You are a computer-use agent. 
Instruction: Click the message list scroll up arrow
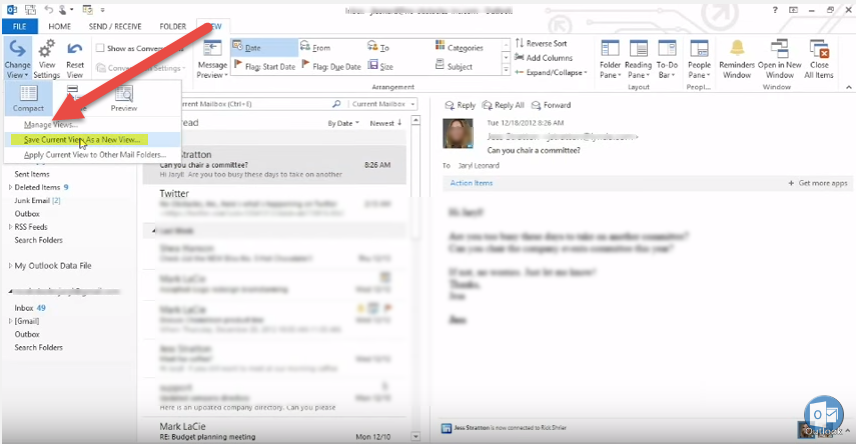click(416, 120)
